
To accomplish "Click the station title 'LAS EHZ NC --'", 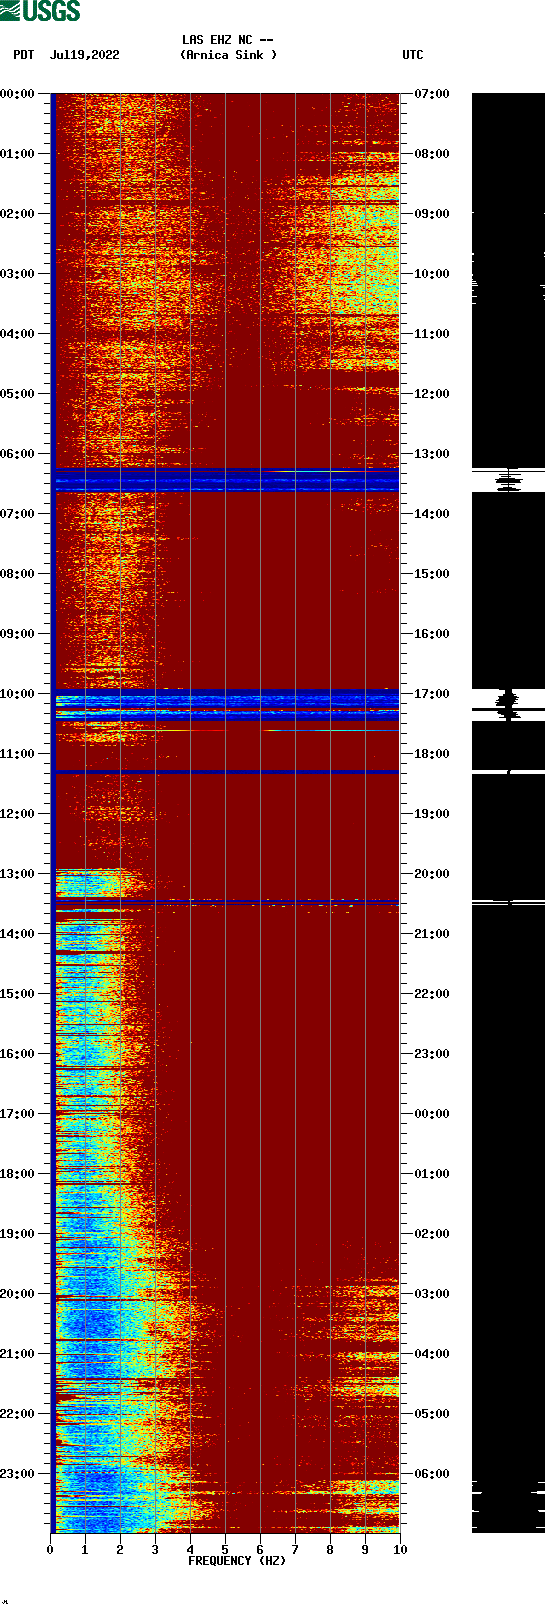I will 228,40.
